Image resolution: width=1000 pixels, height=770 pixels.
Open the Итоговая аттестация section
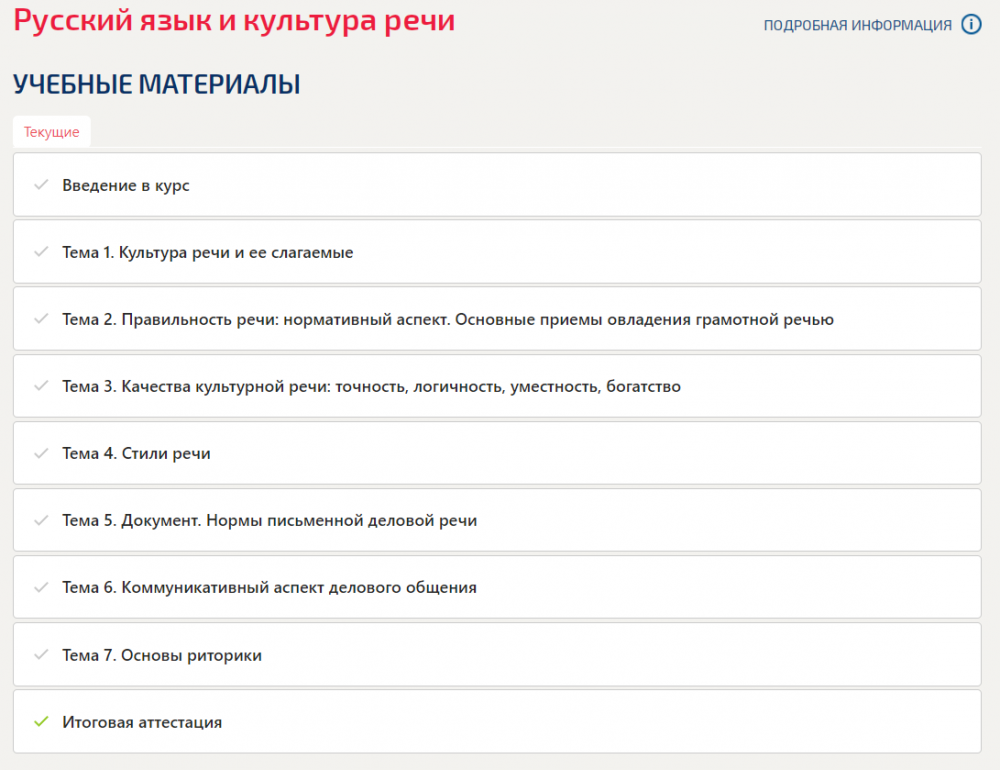click(x=497, y=722)
